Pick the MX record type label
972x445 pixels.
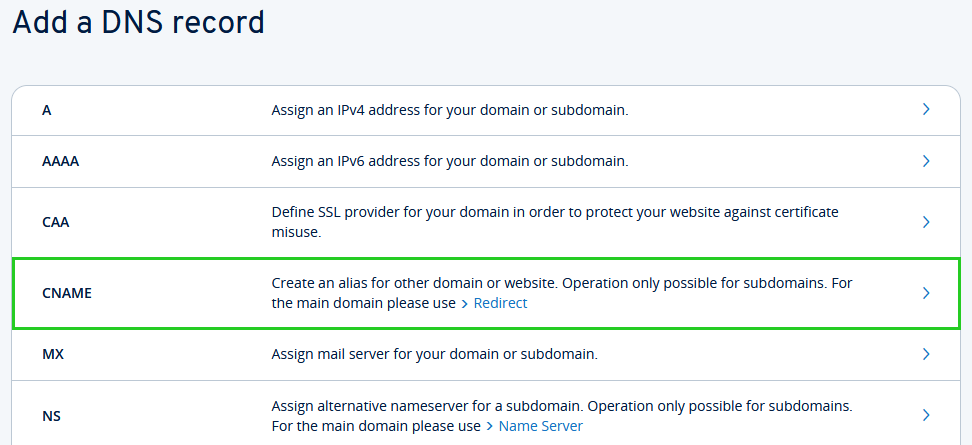tap(53, 354)
